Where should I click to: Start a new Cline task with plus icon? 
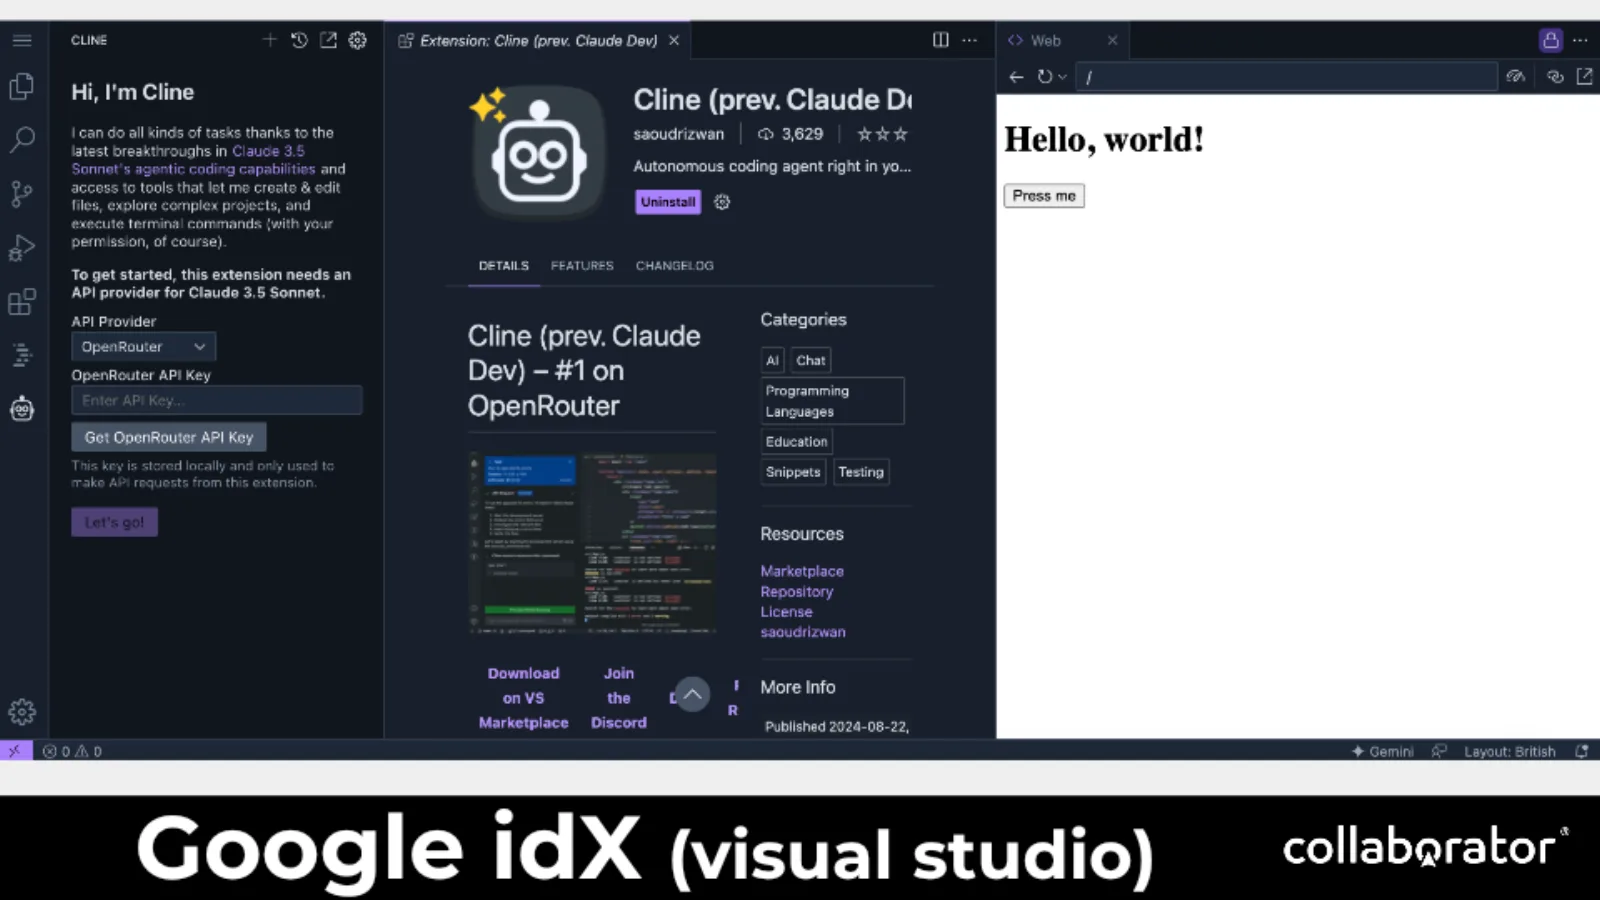pos(270,40)
